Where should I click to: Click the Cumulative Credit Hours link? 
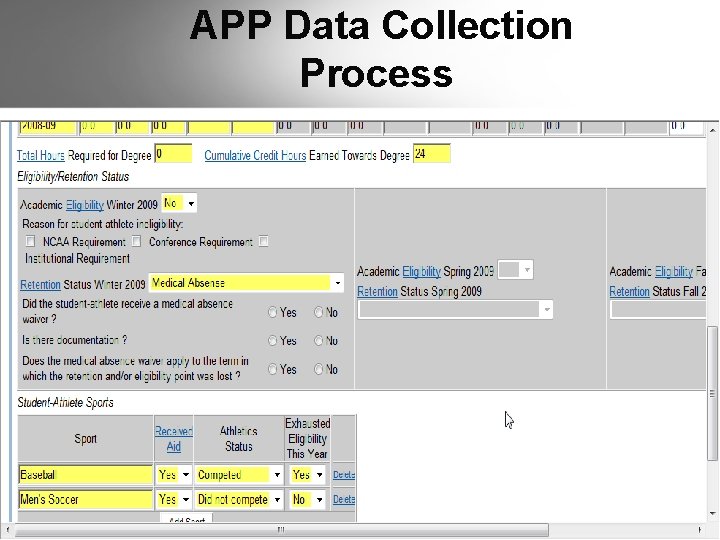click(x=255, y=156)
